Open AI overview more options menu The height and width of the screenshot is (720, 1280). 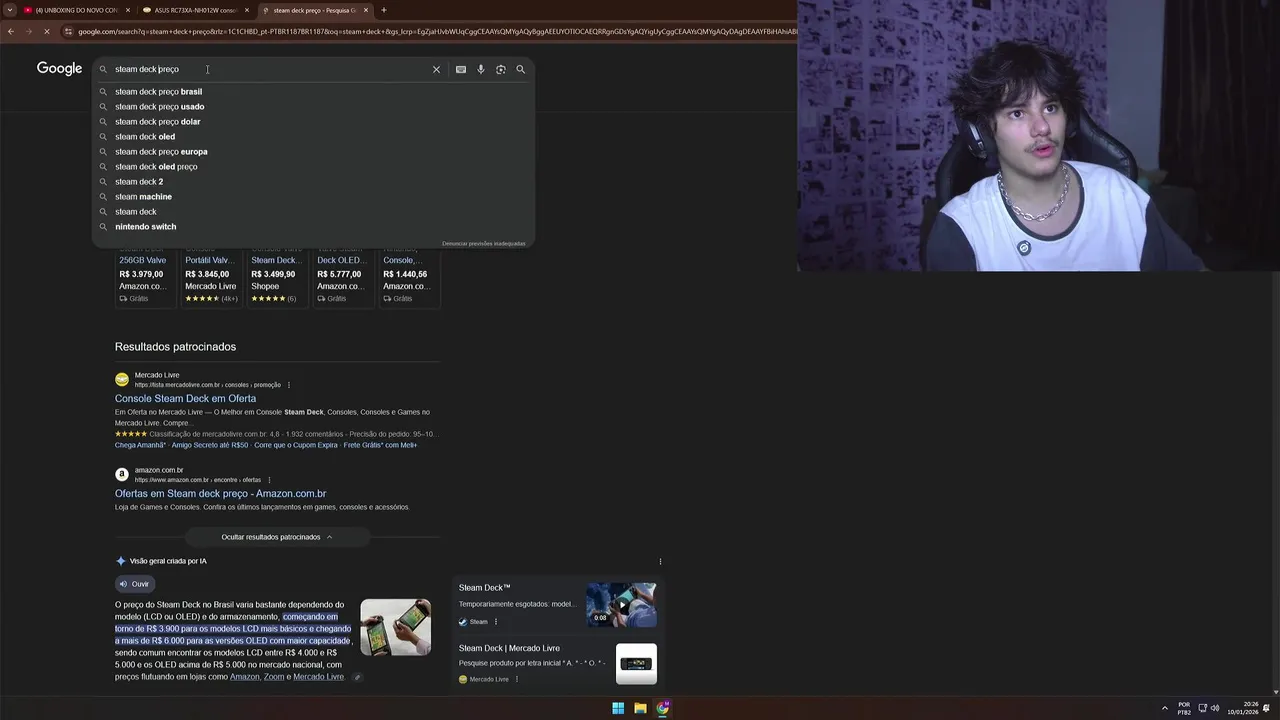click(660, 561)
